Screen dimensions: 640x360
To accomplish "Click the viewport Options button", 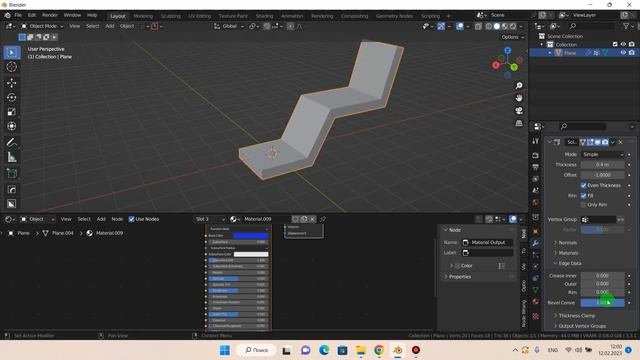I will 512,37.
